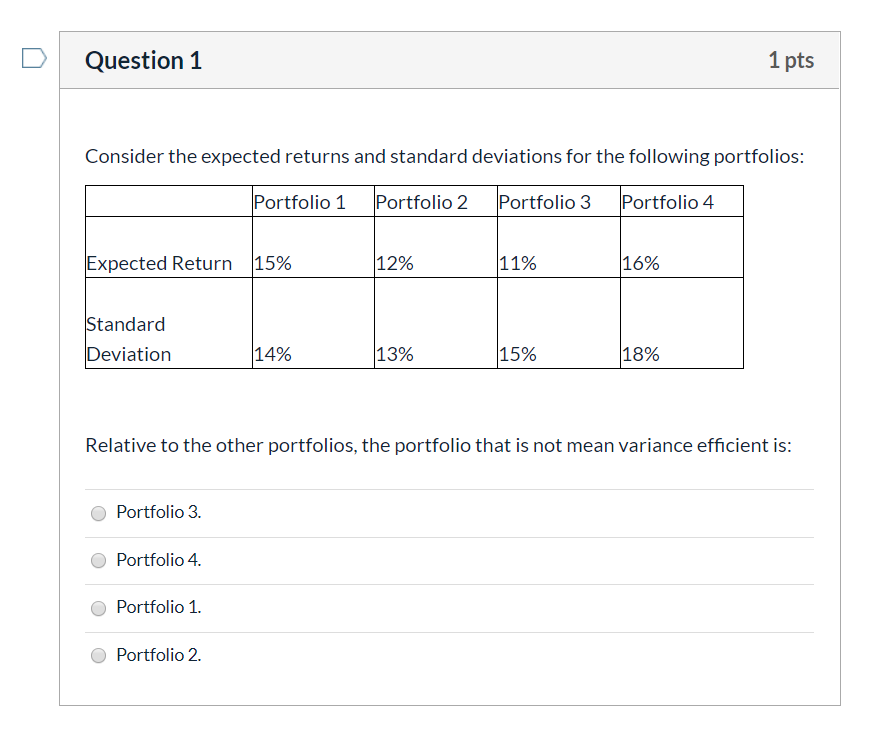Image resolution: width=889 pixels, height=738 pixels.
Task: Select the Portfolio 2 radio button
Action: coord(98,655)
